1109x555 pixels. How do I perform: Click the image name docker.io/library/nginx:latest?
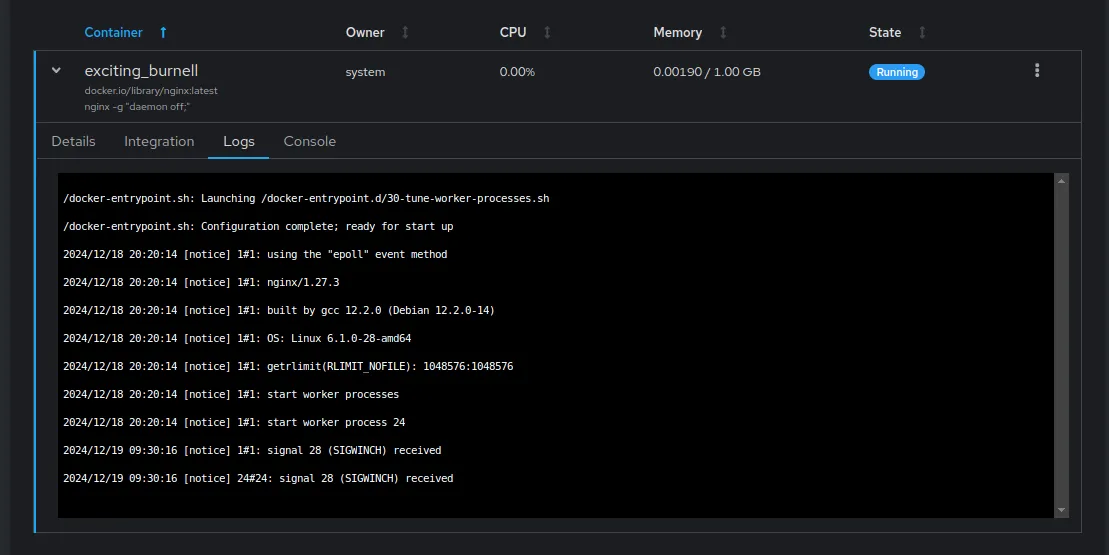[x=151, y=90]
